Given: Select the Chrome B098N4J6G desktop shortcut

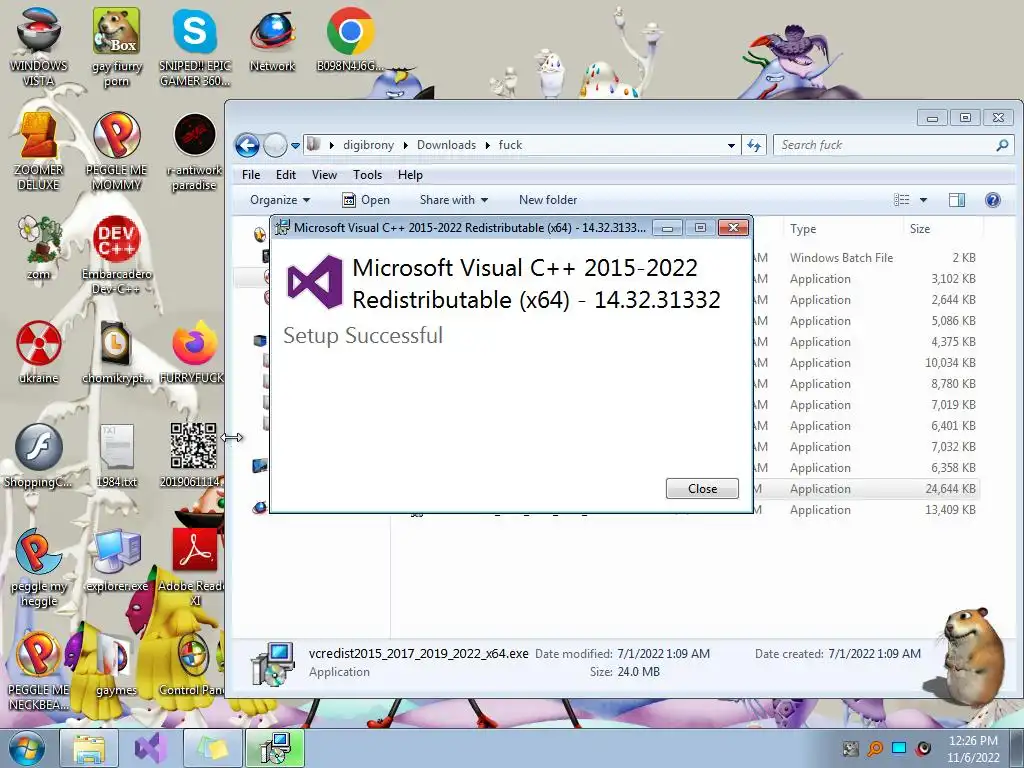Looking at the screenshot, I should (x=350, y=40).
